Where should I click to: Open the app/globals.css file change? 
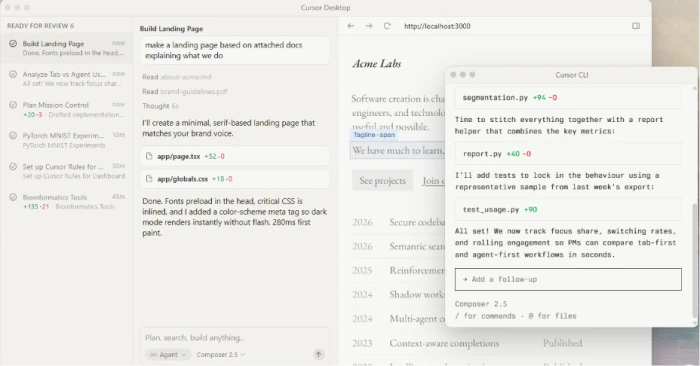pyautogui.click(x=235, y=179)
